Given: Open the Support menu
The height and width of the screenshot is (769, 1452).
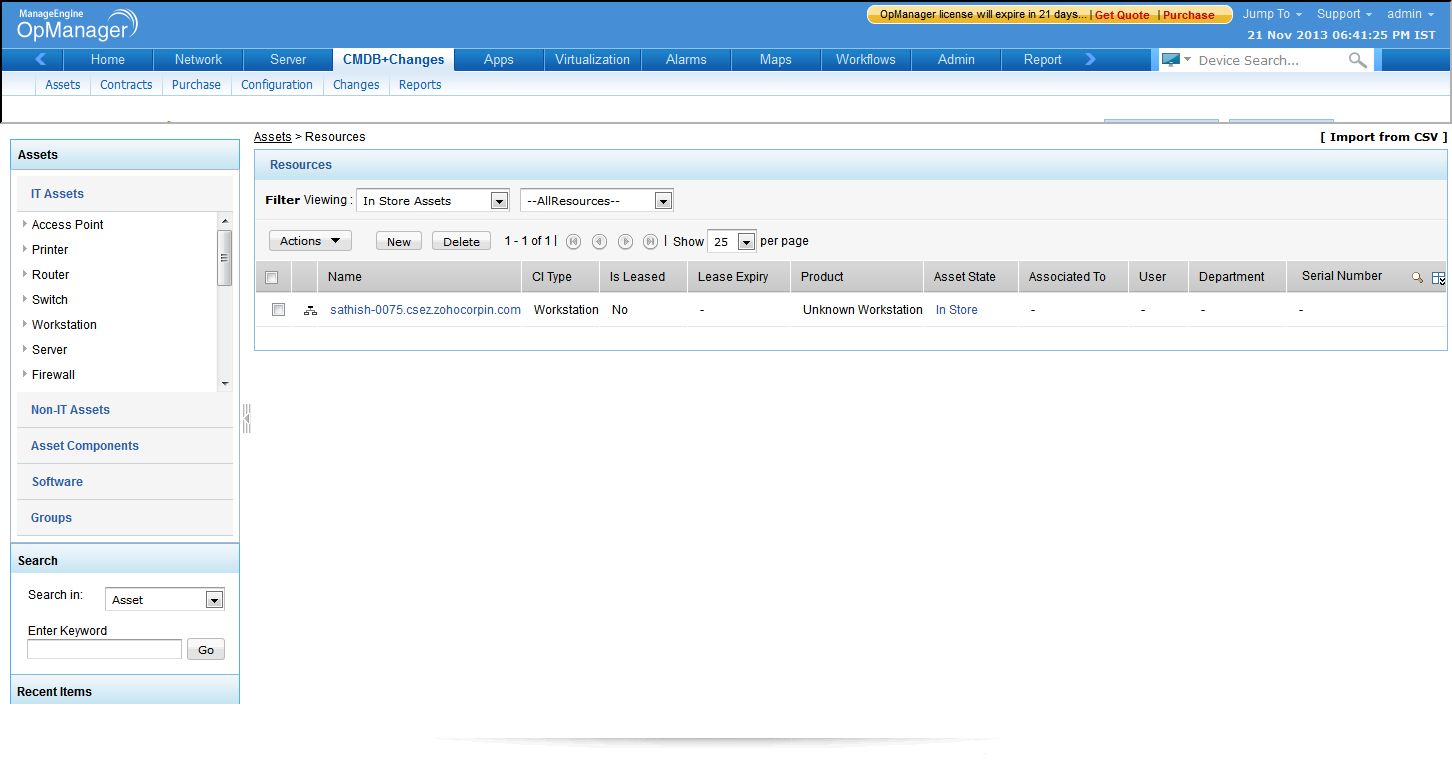Looking at the screenshot, I should 1344,14.
